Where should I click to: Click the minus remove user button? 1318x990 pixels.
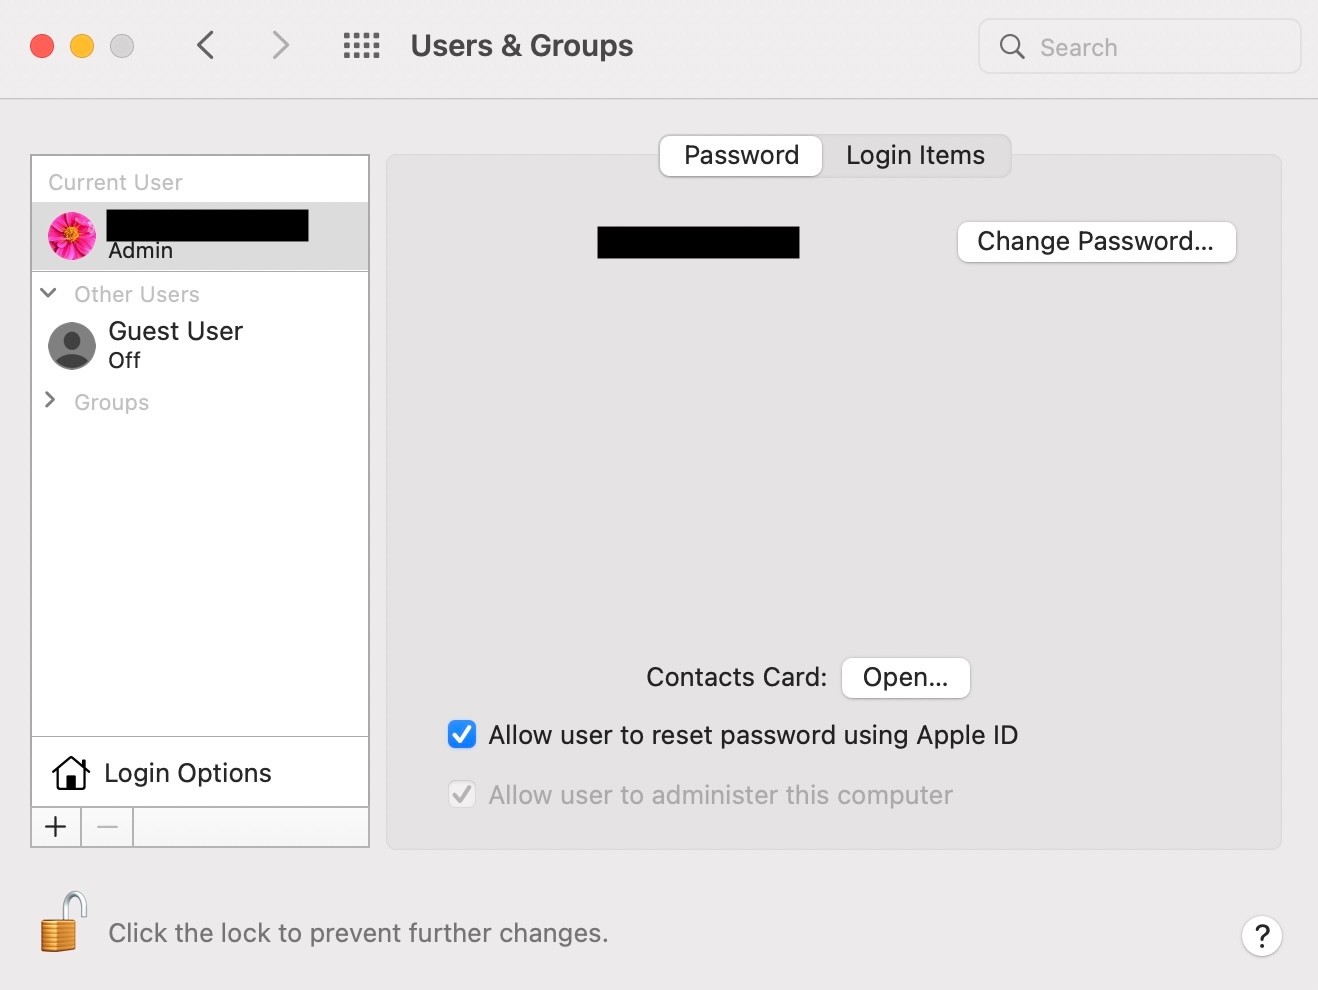[108, 827]
